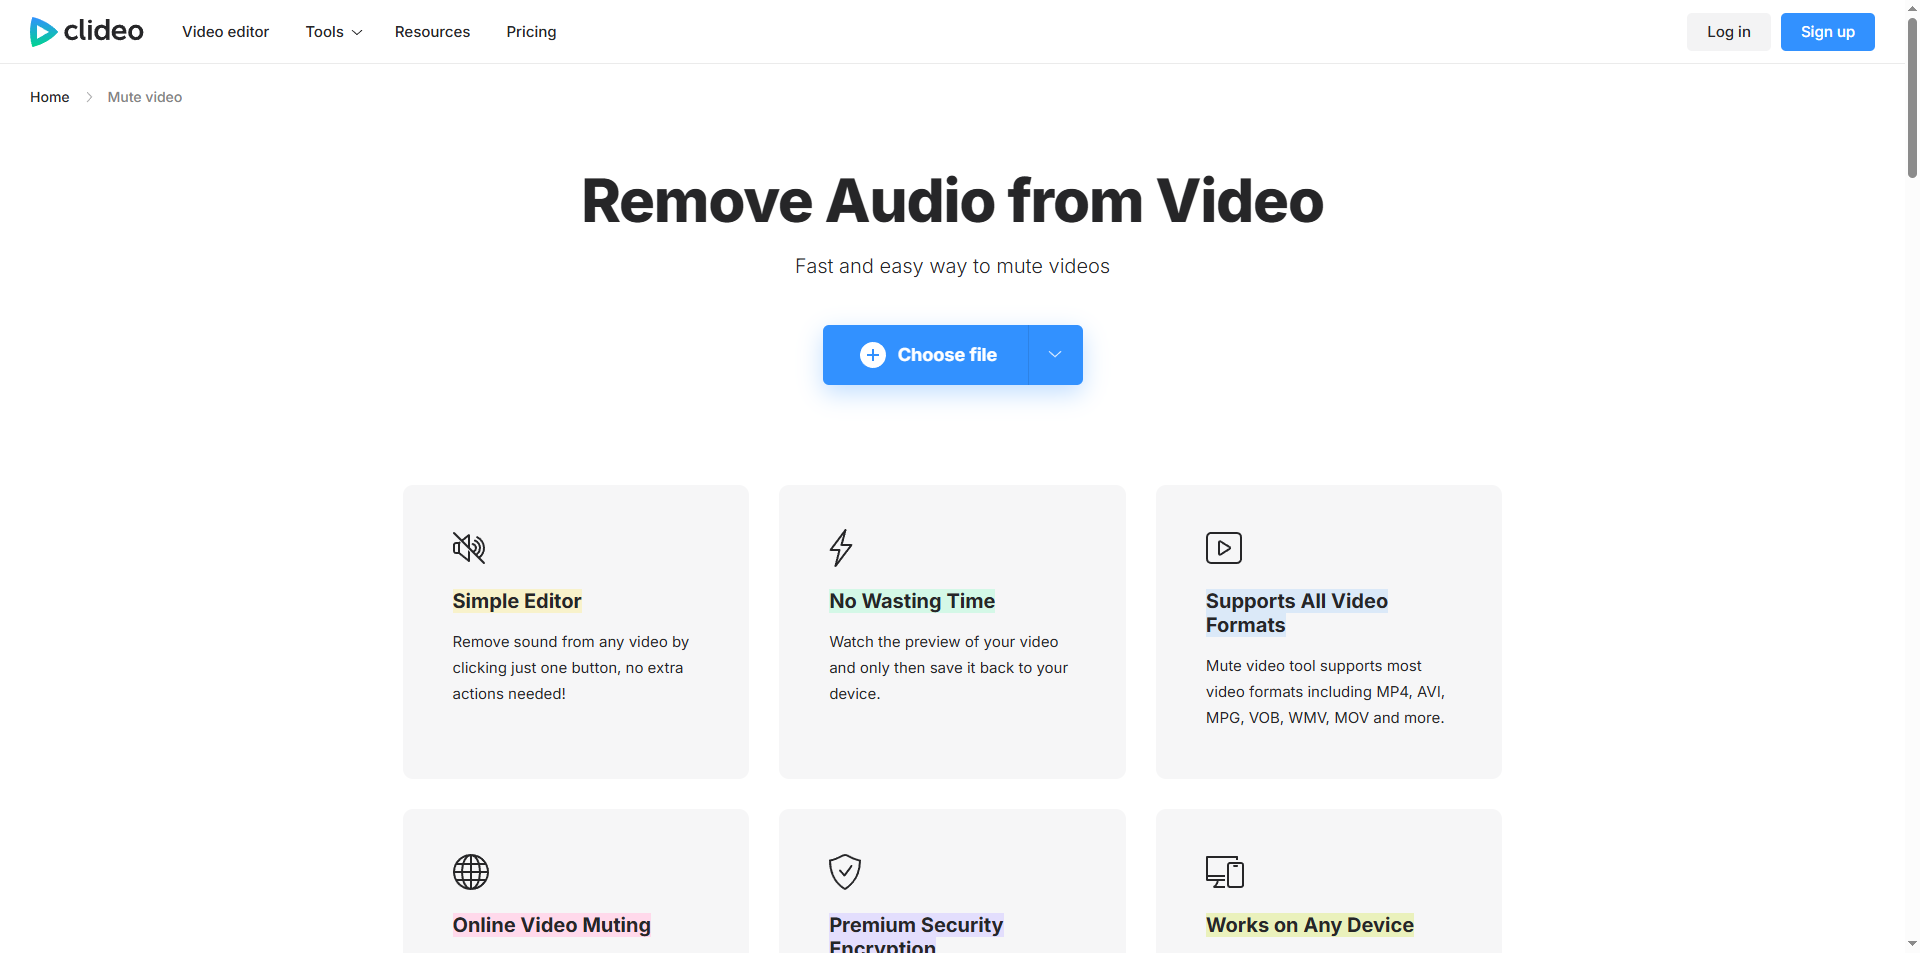Click the scroll-up arrow on the scrollbar
Screen dimensions: 1920x953
1911,8
